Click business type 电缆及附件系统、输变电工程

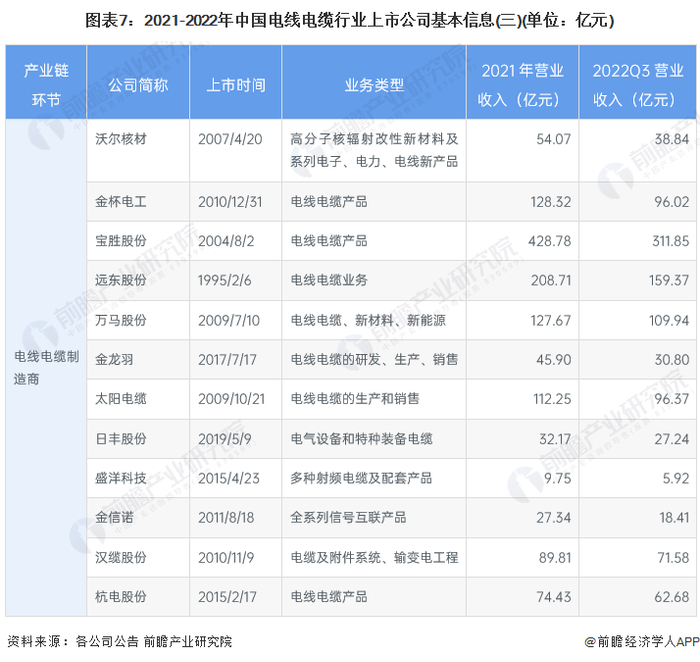click(x=374, y=558)
